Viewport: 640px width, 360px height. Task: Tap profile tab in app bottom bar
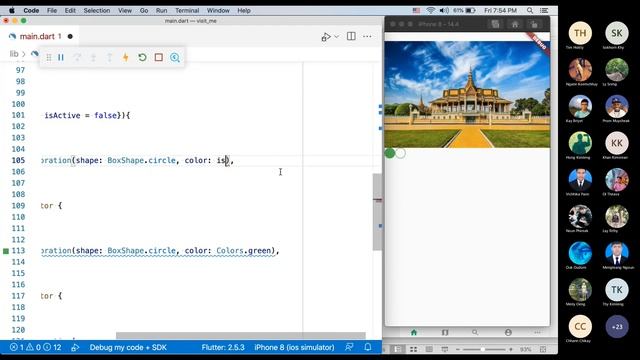(508, 332)
